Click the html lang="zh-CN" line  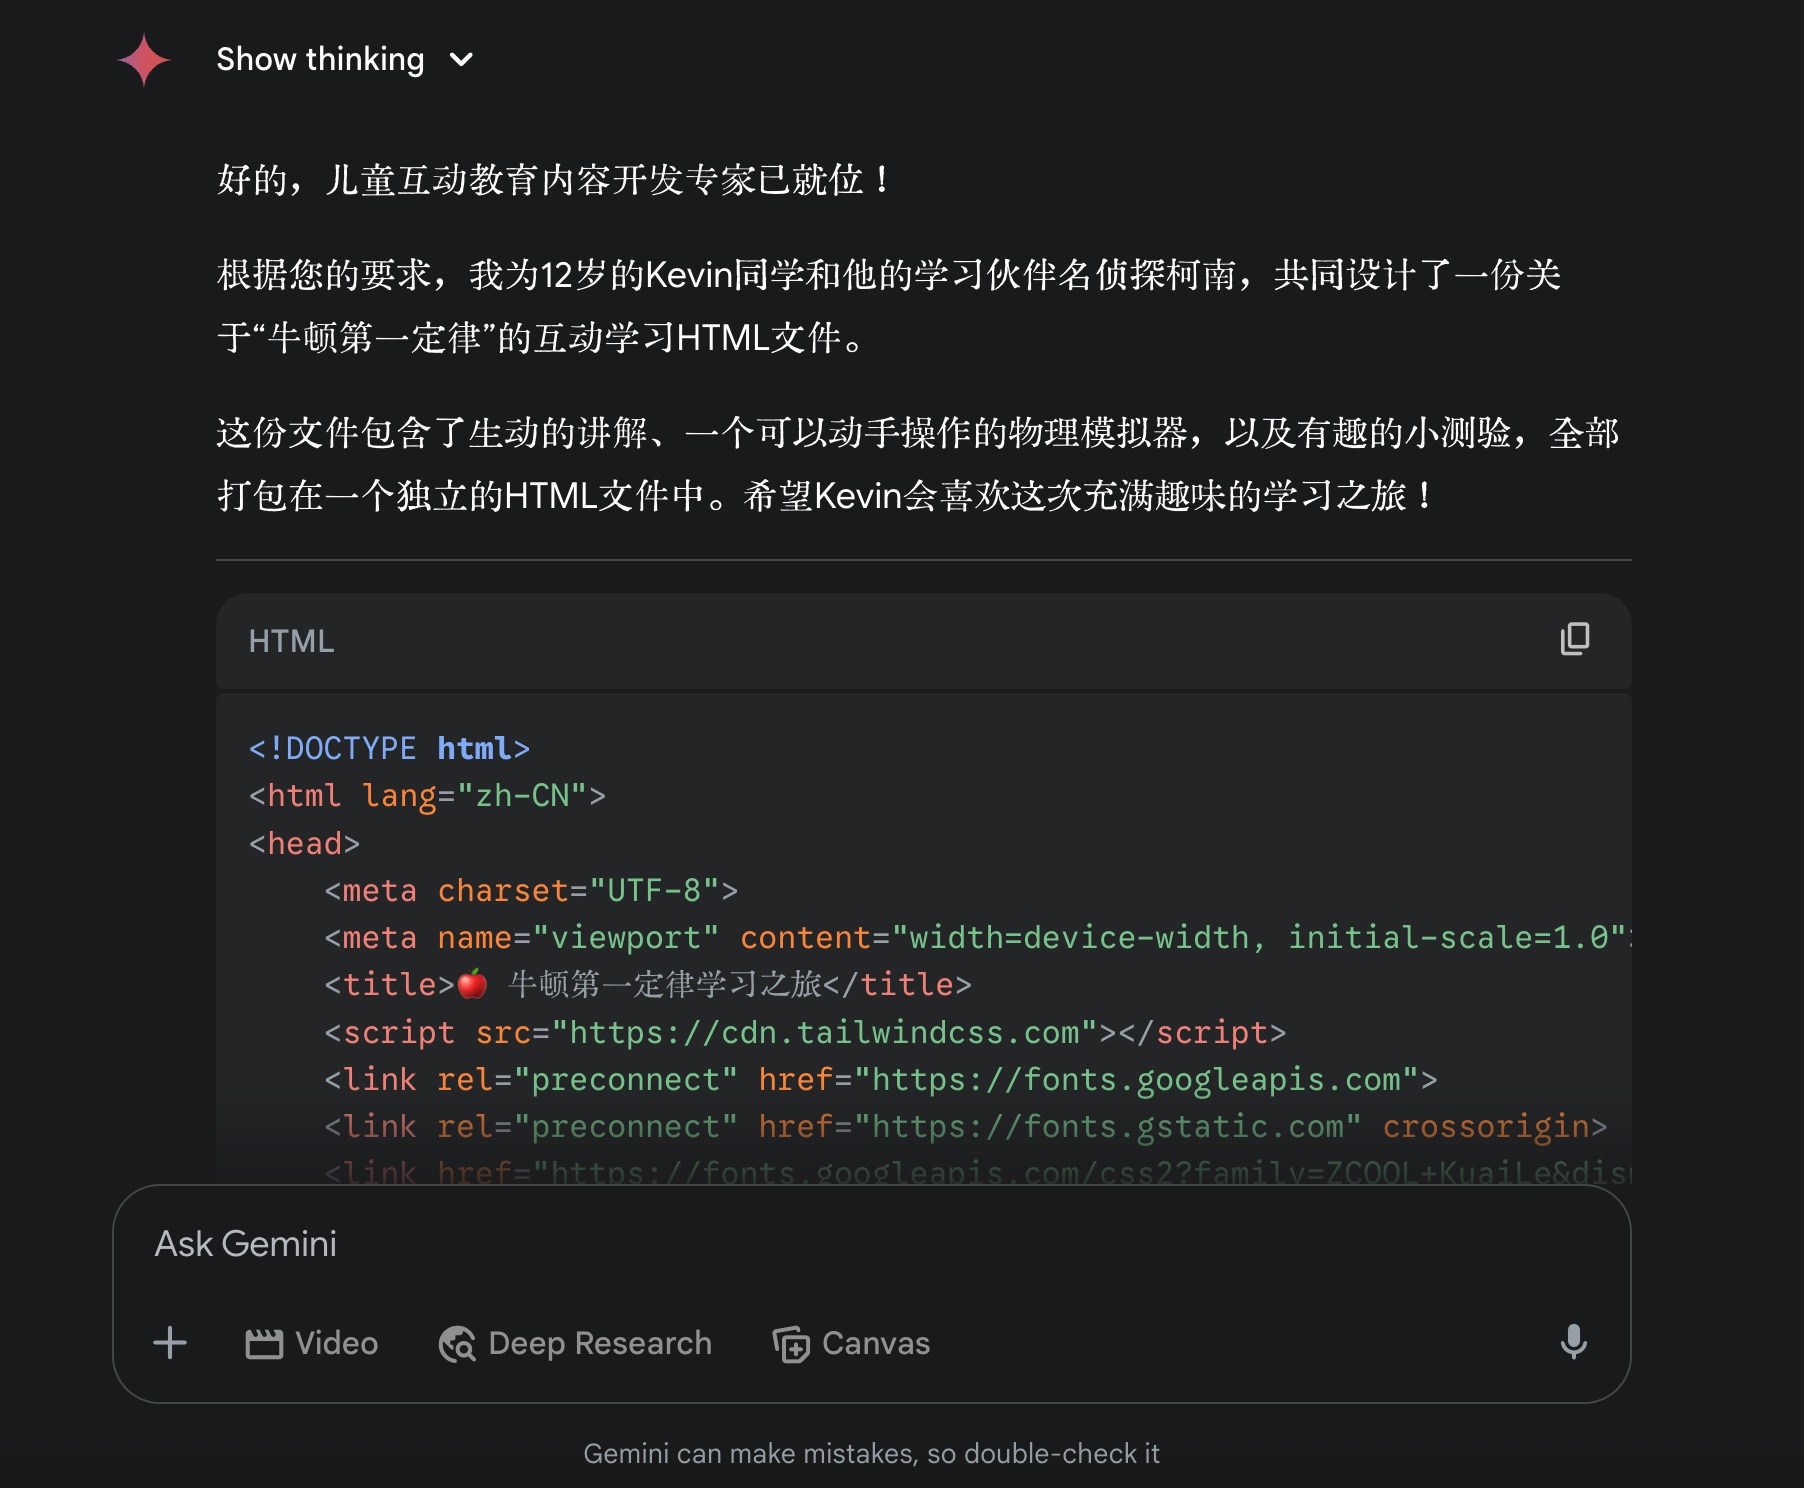(x=427, y=796)
